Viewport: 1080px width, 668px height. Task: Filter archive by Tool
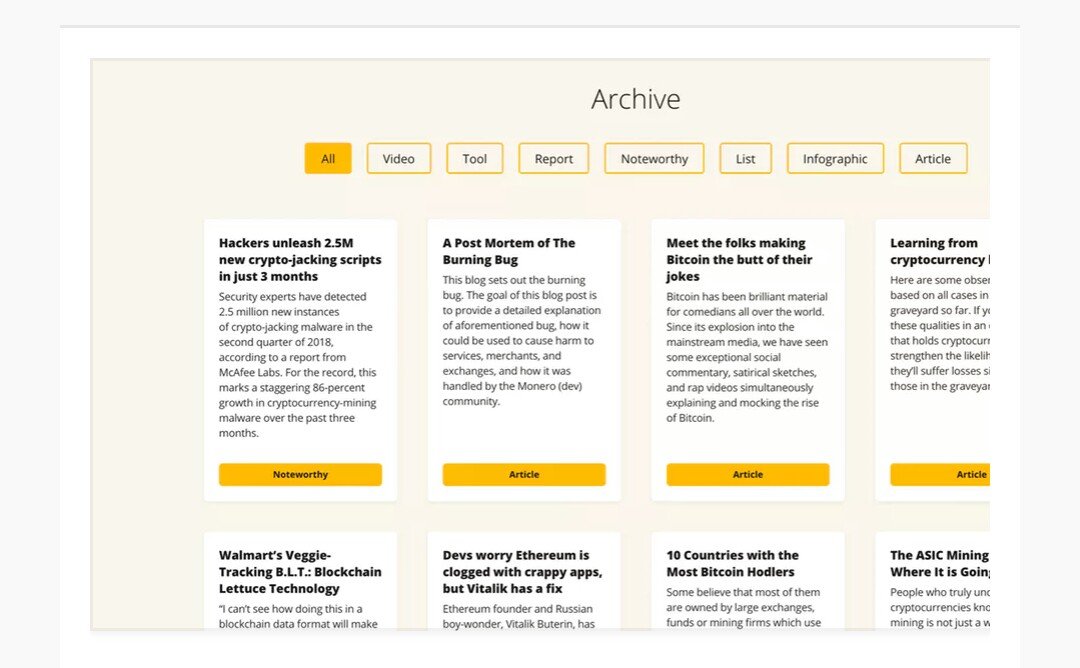[x=475, y=158]
